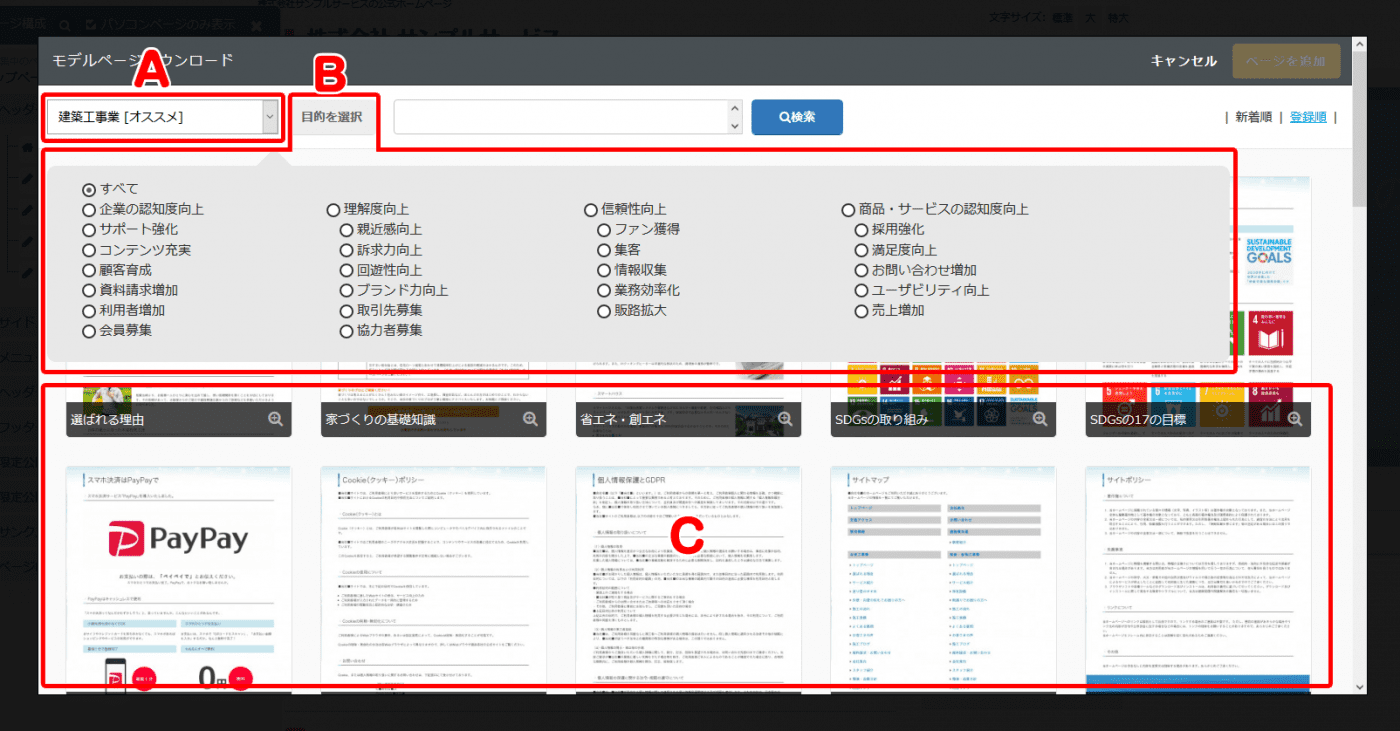The image size is (1400, 731).
Task: Select コンテンツ充実 radio button
Action: [89, 250]
